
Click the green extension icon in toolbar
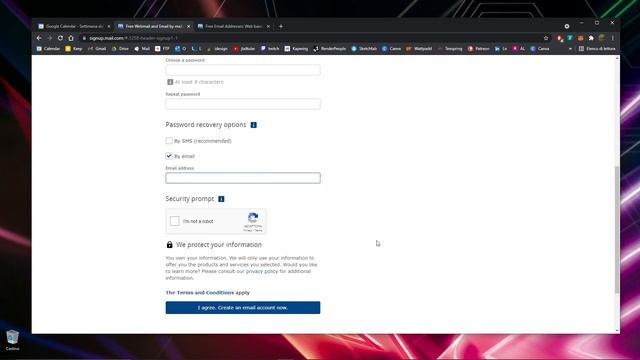pyautogui.click(x=570, y=38)
